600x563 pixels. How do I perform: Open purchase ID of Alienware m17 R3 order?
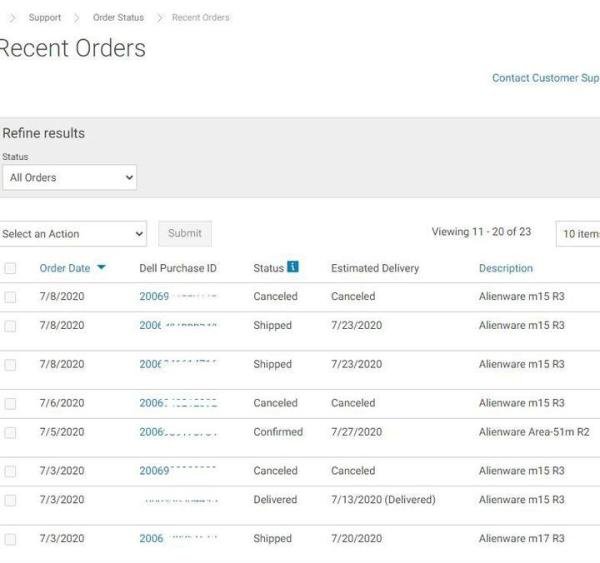coord(178,539)
